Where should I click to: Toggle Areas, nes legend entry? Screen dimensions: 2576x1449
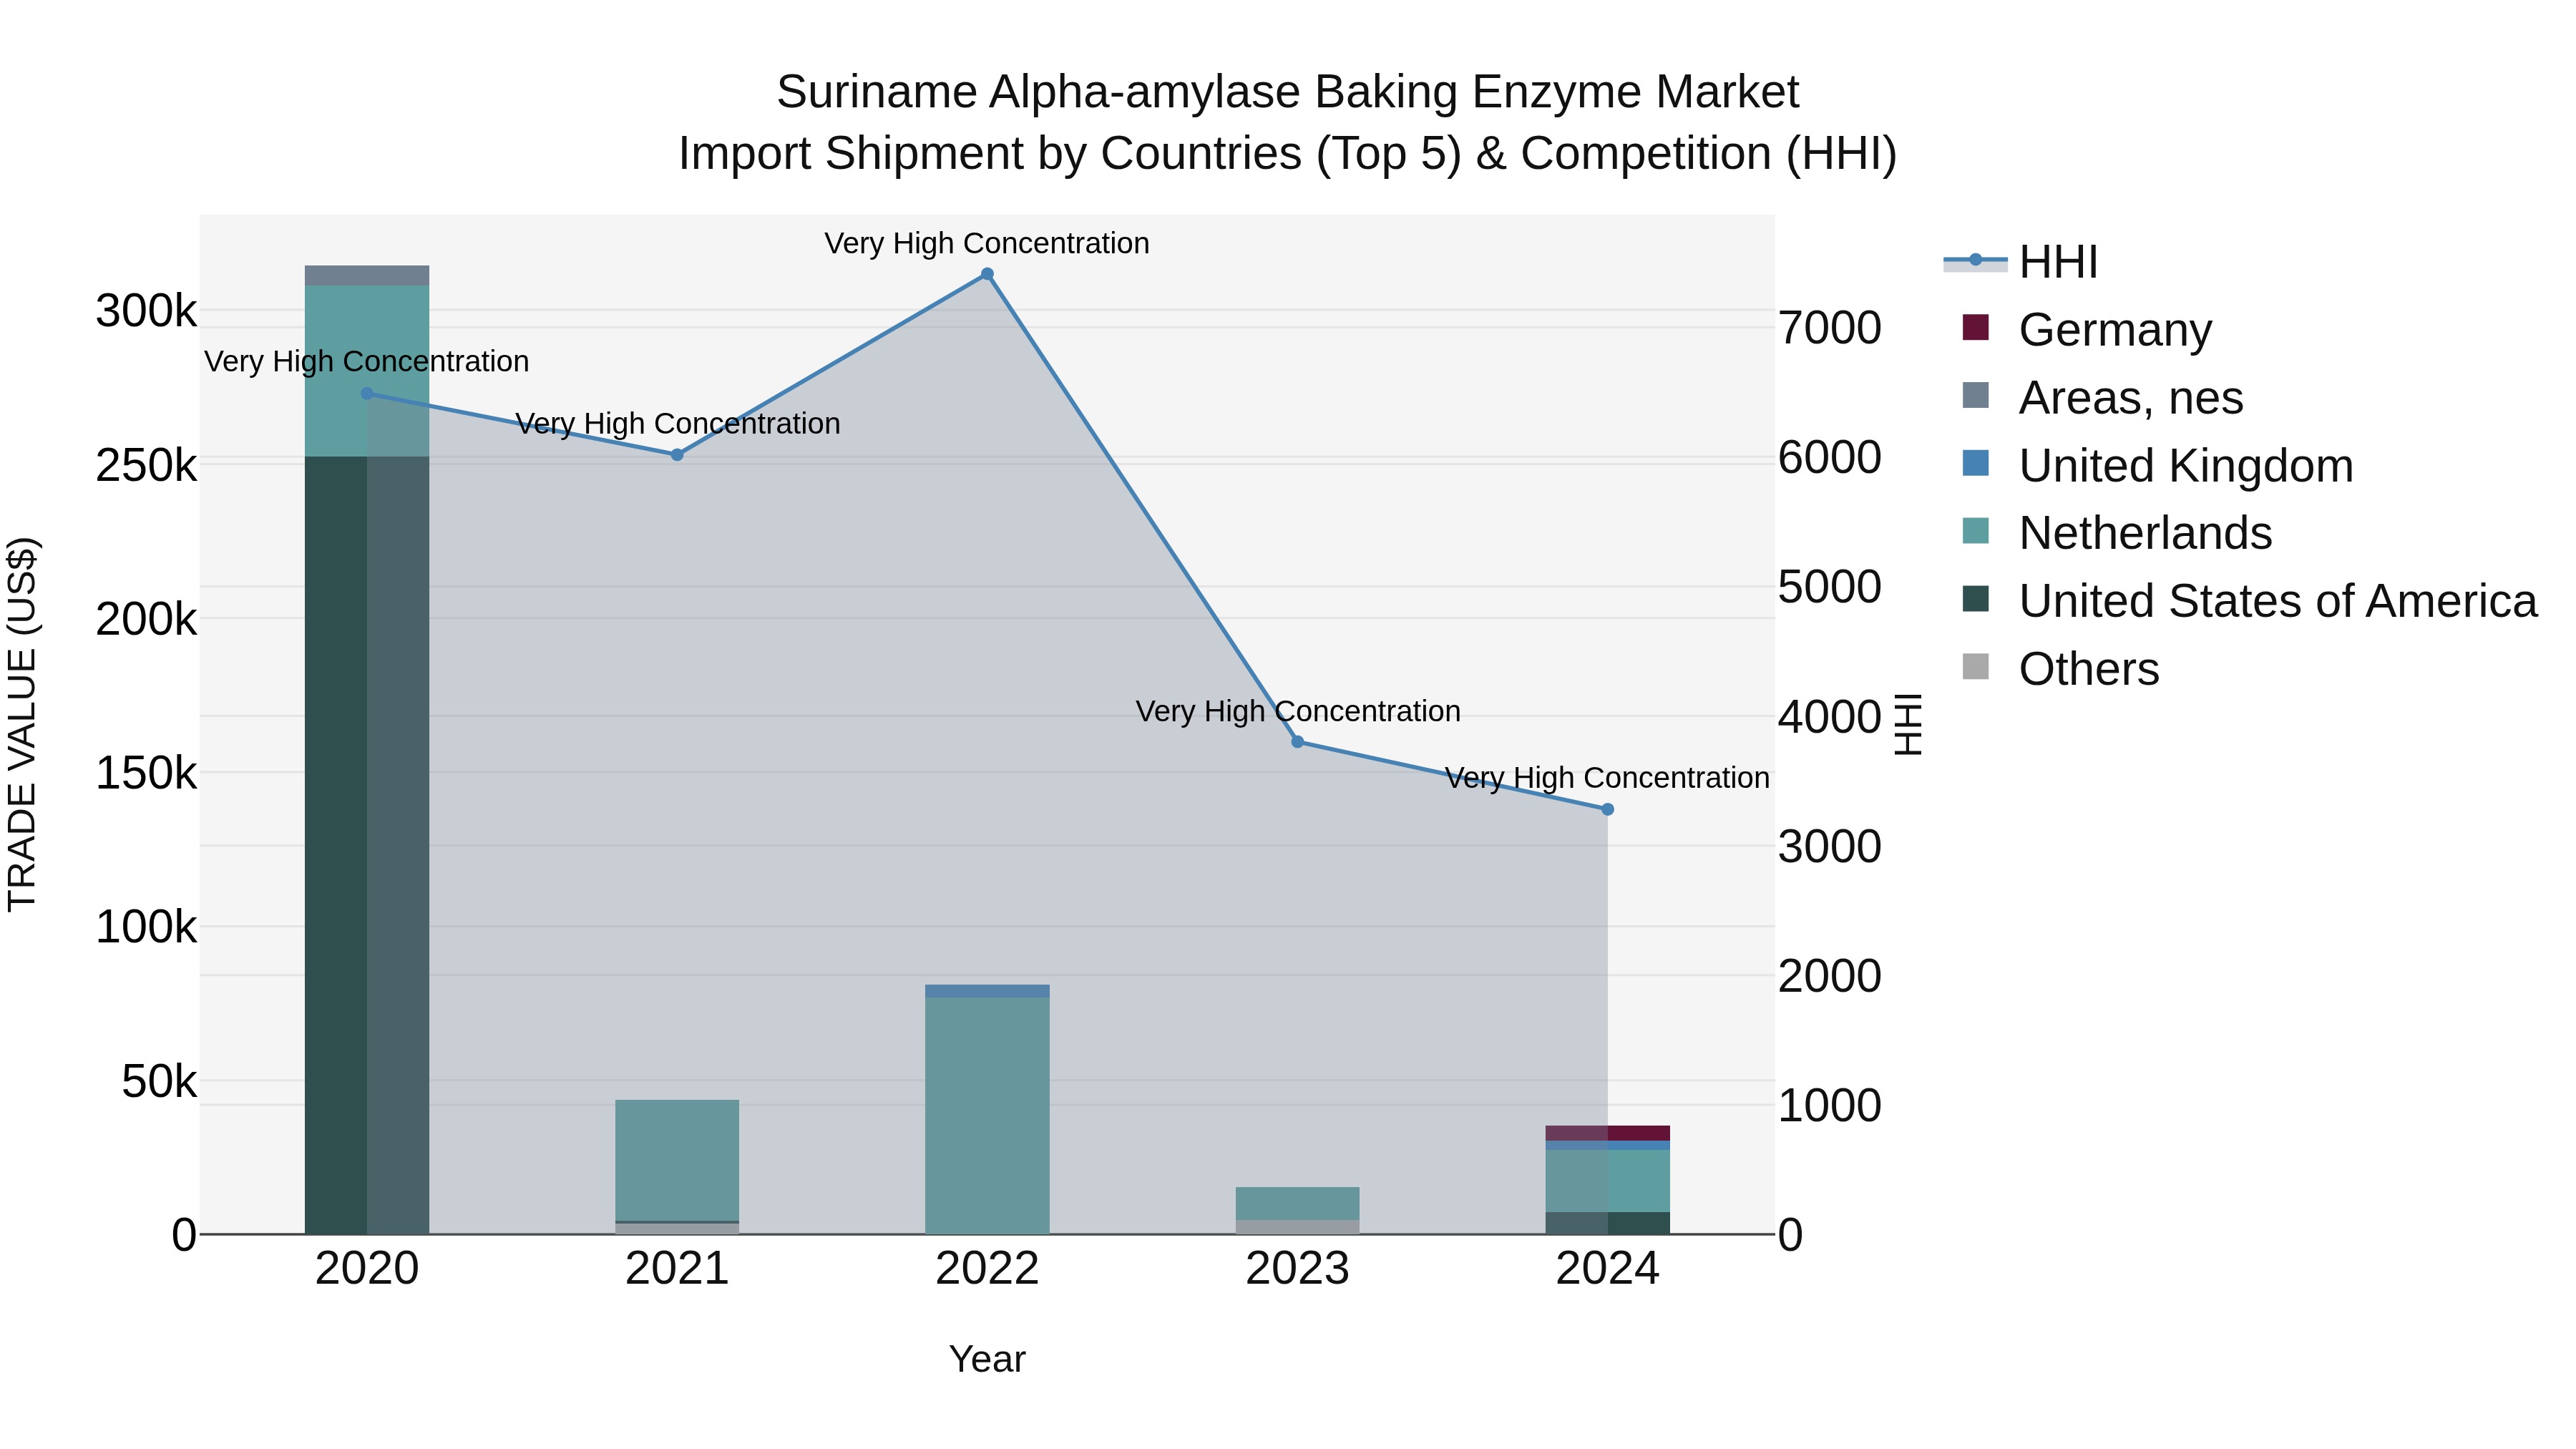[x=2102, y=397]
